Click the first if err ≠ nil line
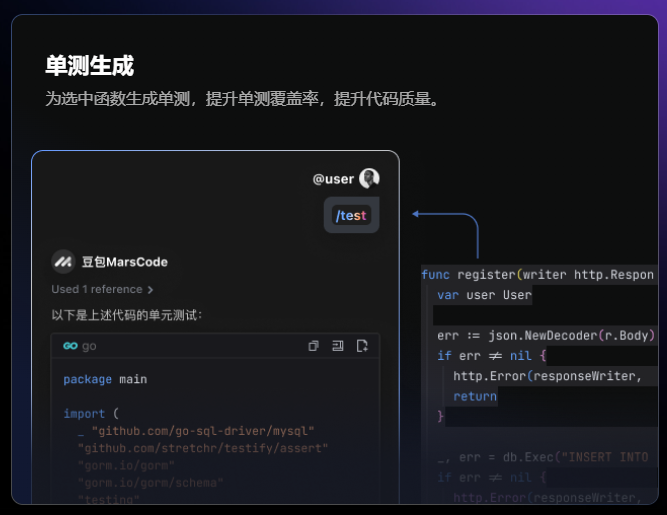This screenshot has width=667, height=515. pos(492,356)
